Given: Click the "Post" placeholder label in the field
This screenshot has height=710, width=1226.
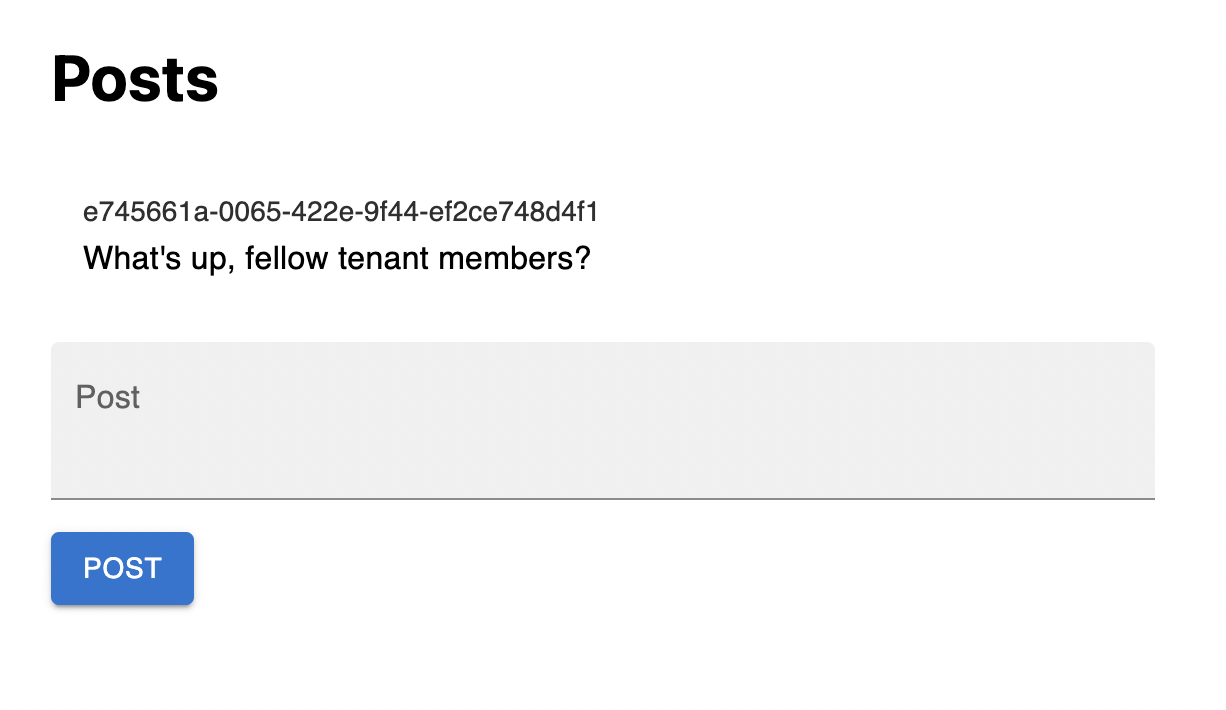Looking at the screenshot, I should tap(108, 397).
